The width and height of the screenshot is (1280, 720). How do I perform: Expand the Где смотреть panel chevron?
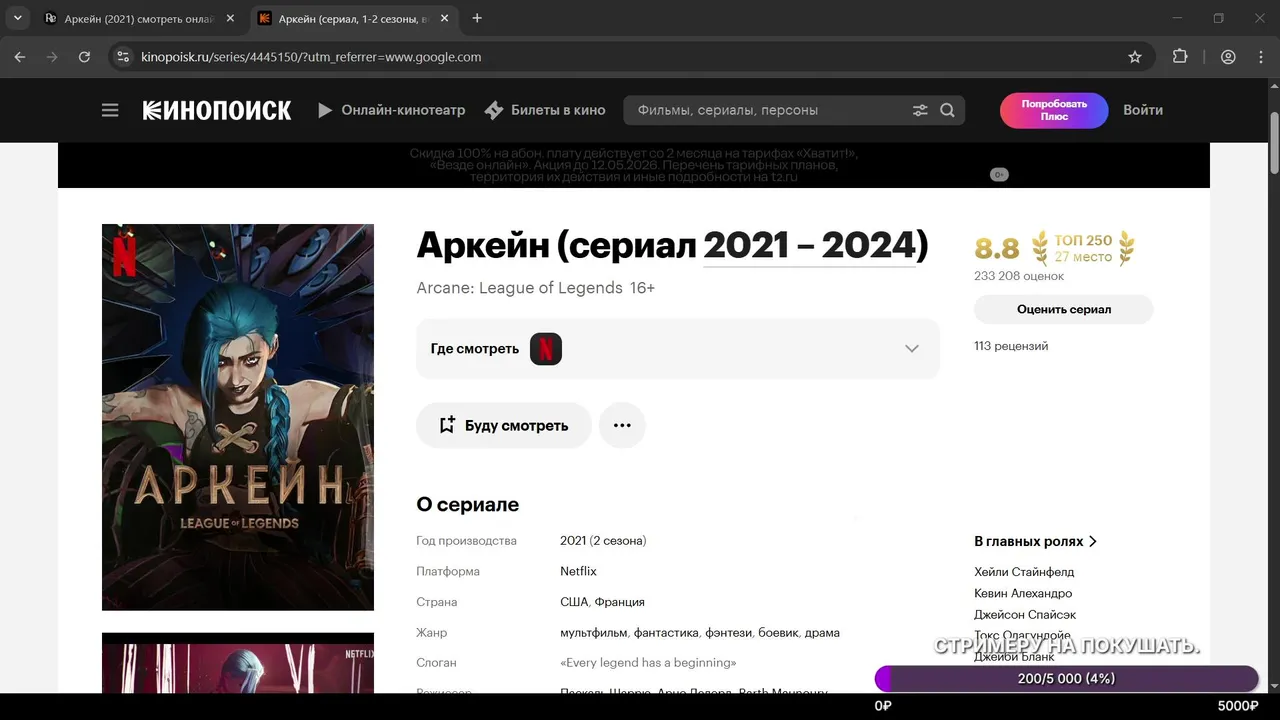pos(911,349)
